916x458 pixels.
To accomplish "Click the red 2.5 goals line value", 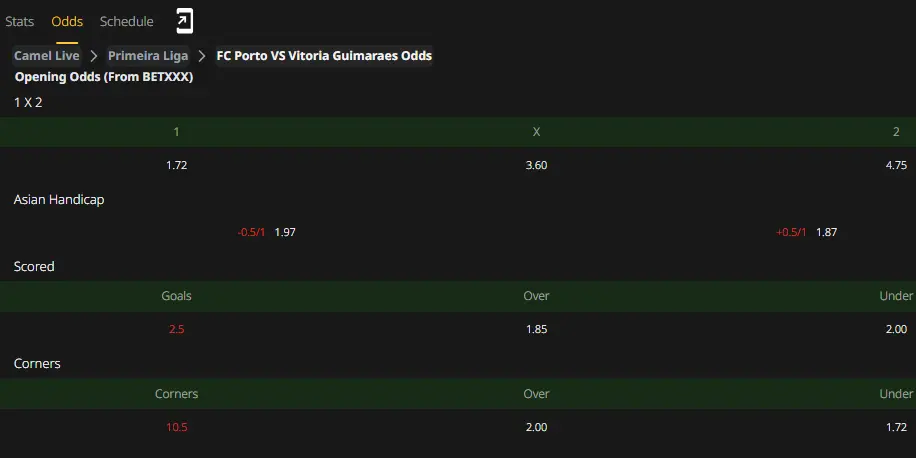I will 176,329.
